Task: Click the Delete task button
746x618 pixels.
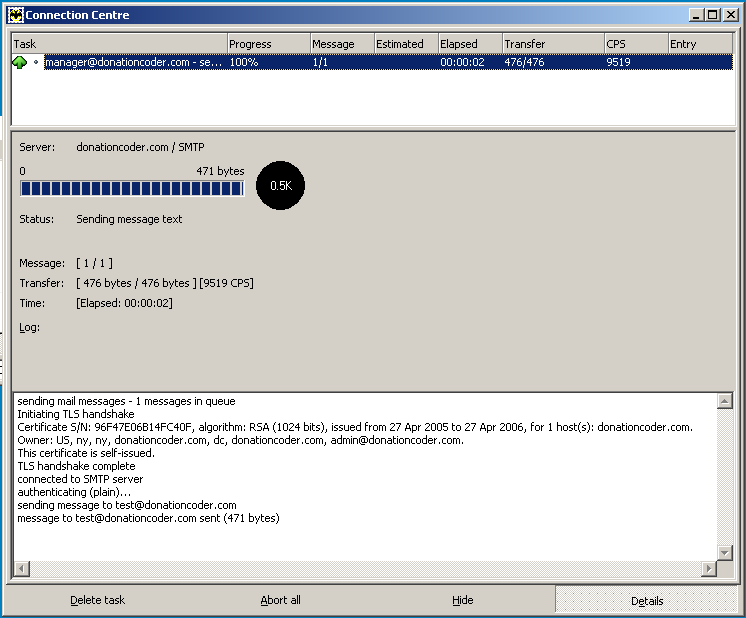Action: (x=97, y=600)
